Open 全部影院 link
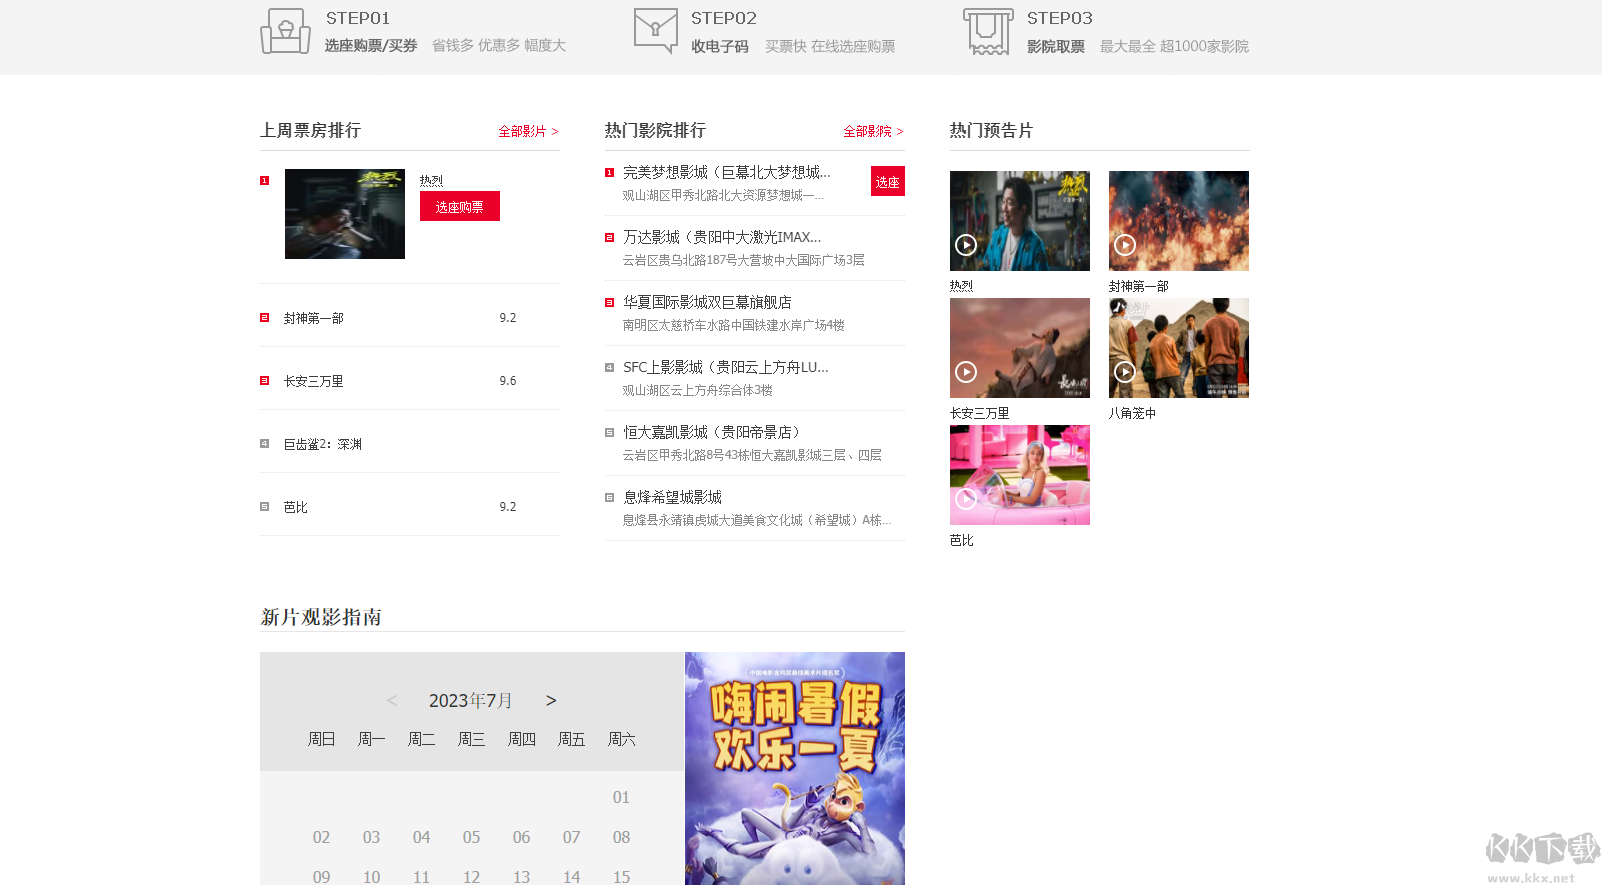The width and height of the screenshot is (1602, 885). [874, 131]
